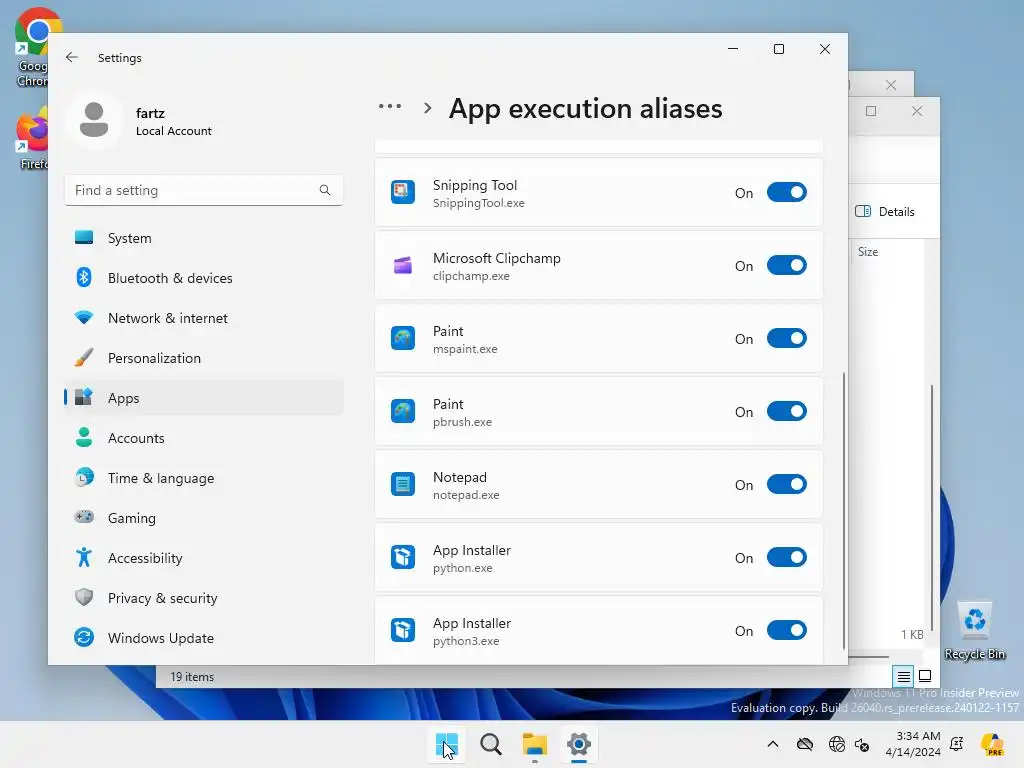
Task: Go back using the Settings back arrow
Action: [x=72, y=57]
